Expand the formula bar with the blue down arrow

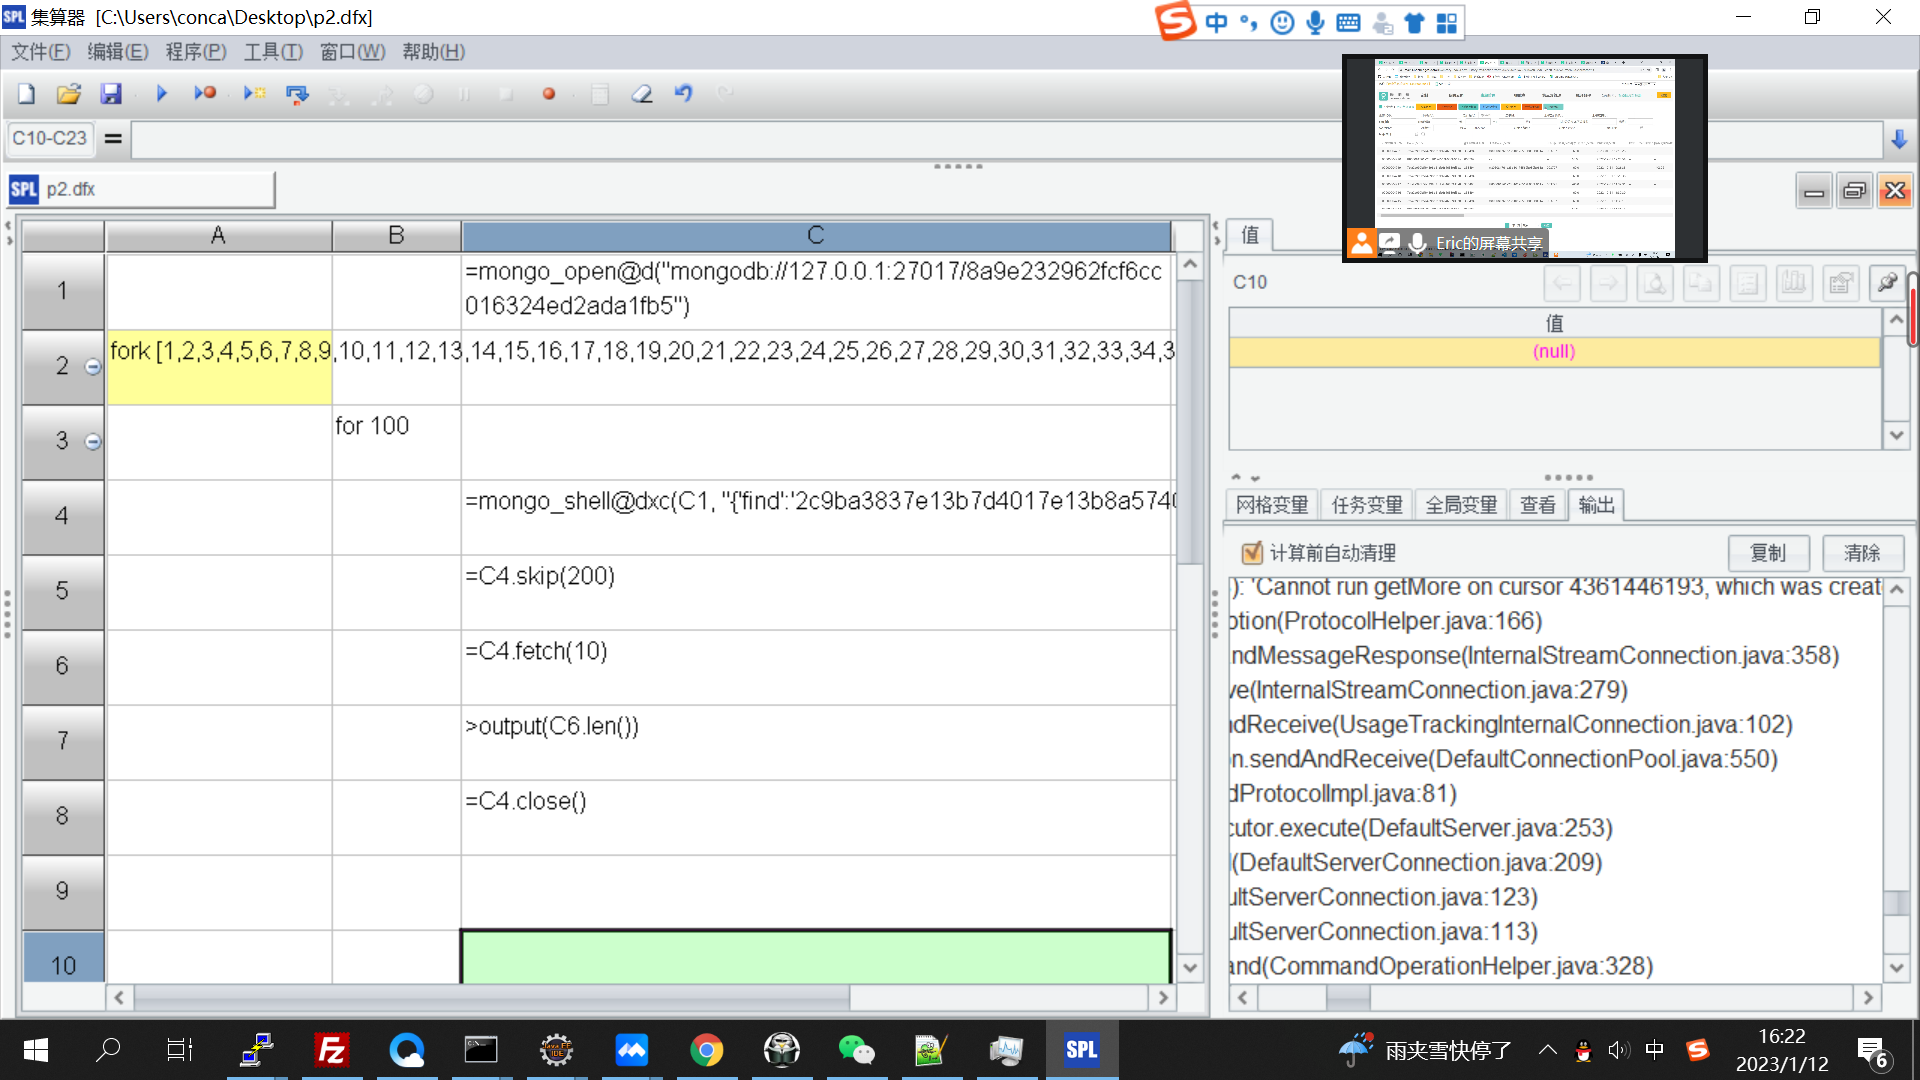(1899, 140)
